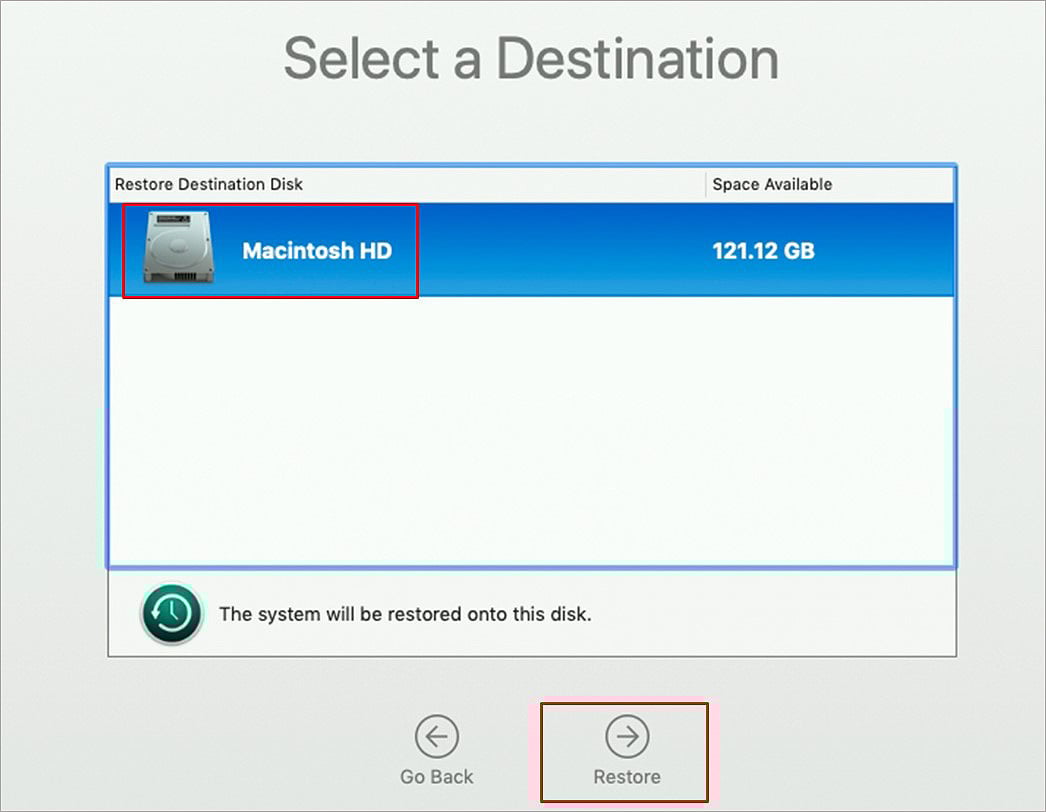Select the Macintosh HD hard drive icon

coord(179,248)
